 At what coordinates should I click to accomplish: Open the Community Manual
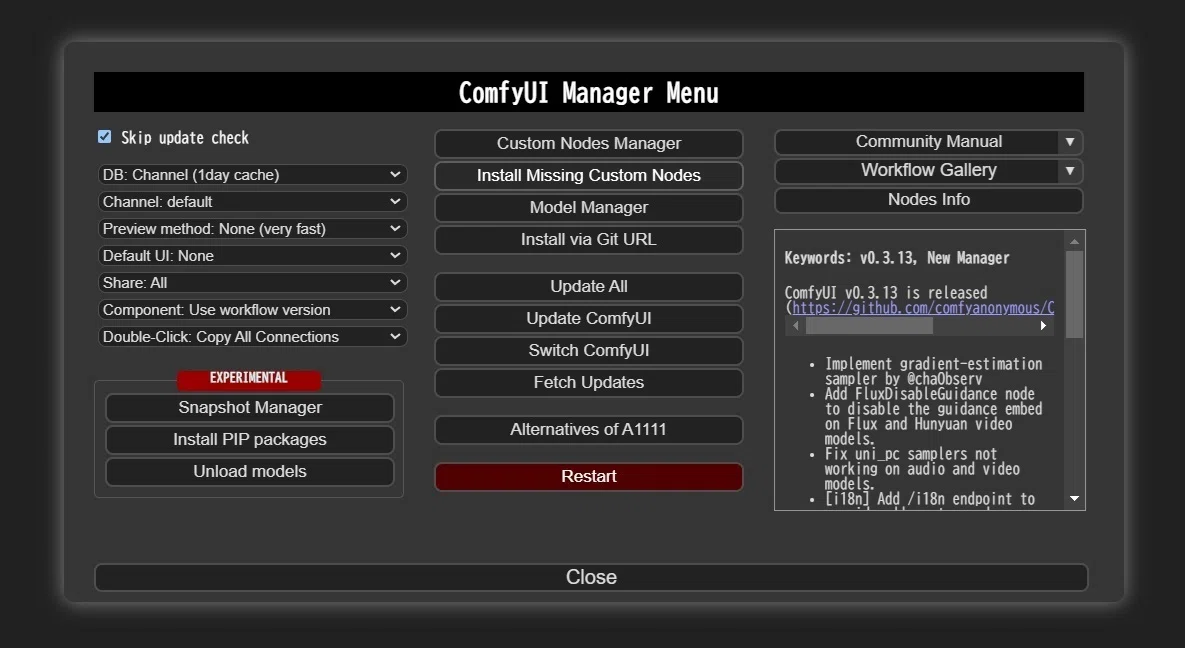click(x=917, y=142)
